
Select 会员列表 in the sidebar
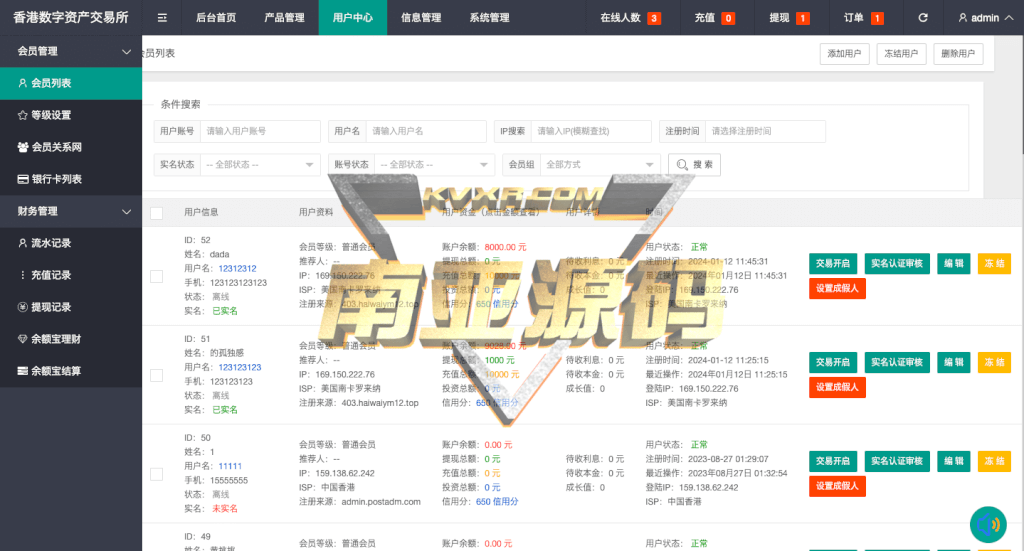tap(71, 83)
